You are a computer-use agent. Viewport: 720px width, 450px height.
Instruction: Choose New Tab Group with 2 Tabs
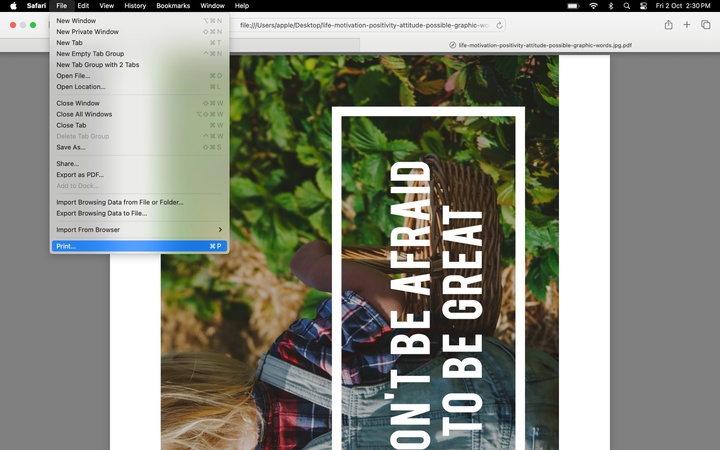click(x=139, y=65)
